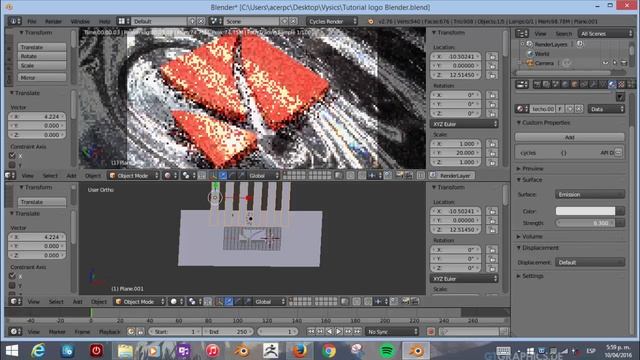
Task: Click the play reverse button
Action: click(x=329, y=332)
